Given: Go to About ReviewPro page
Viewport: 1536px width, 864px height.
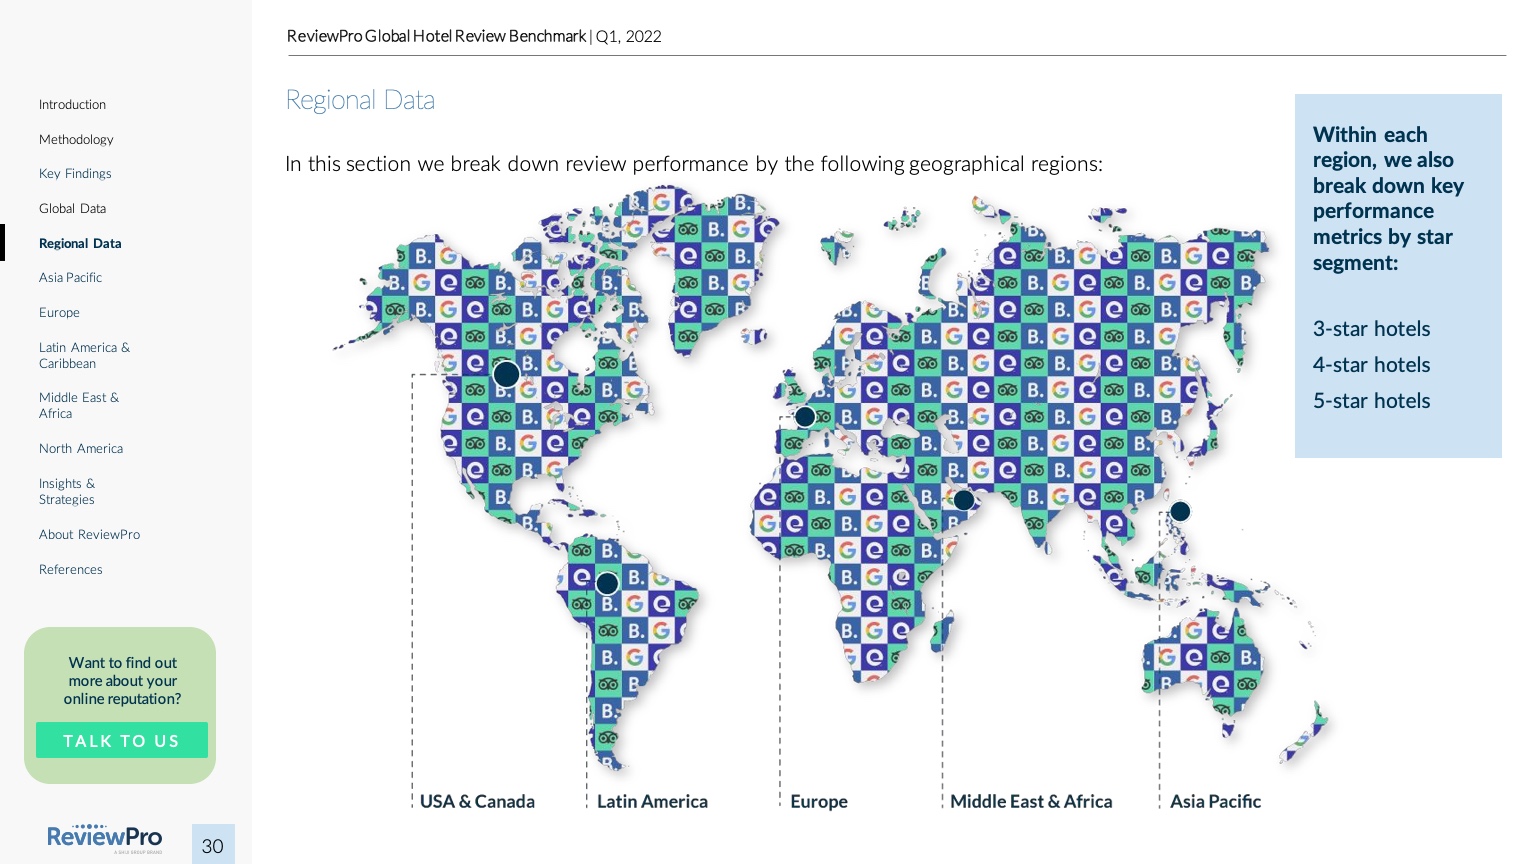Looking at the screenshot, I should coord(89,534).
